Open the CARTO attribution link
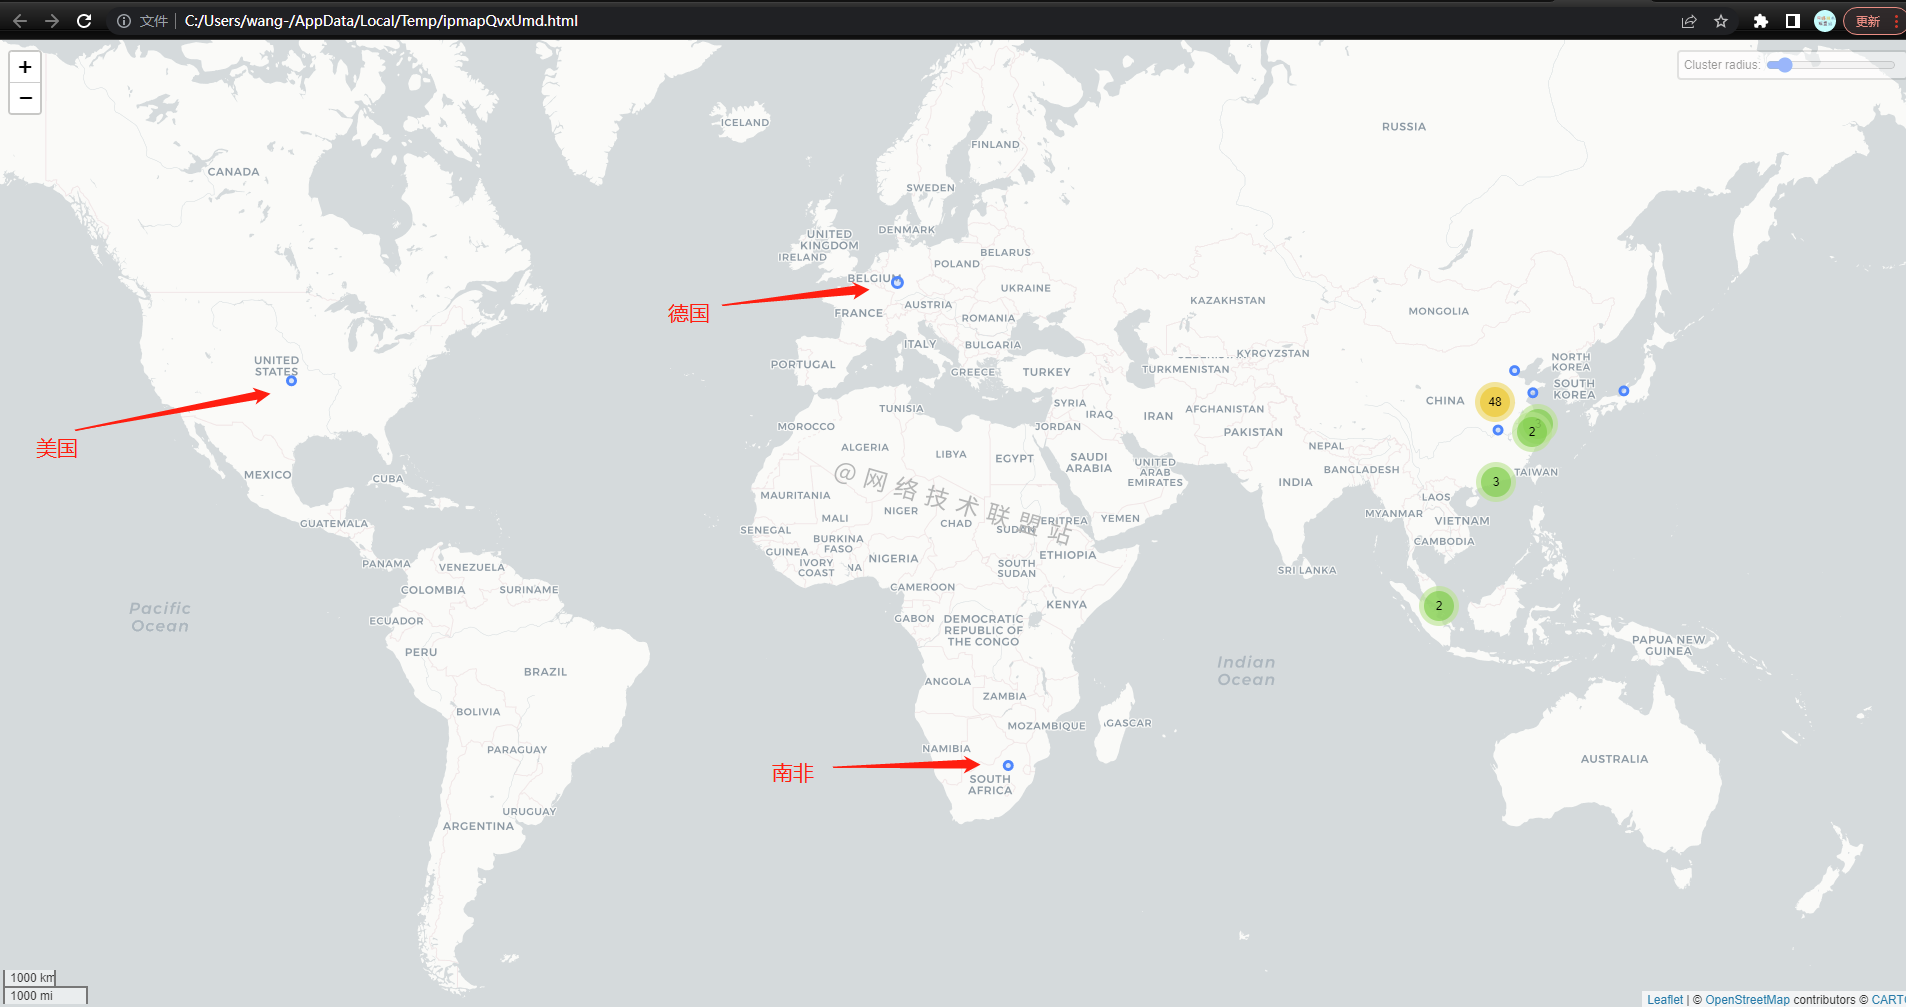 tap(1888, 999)
